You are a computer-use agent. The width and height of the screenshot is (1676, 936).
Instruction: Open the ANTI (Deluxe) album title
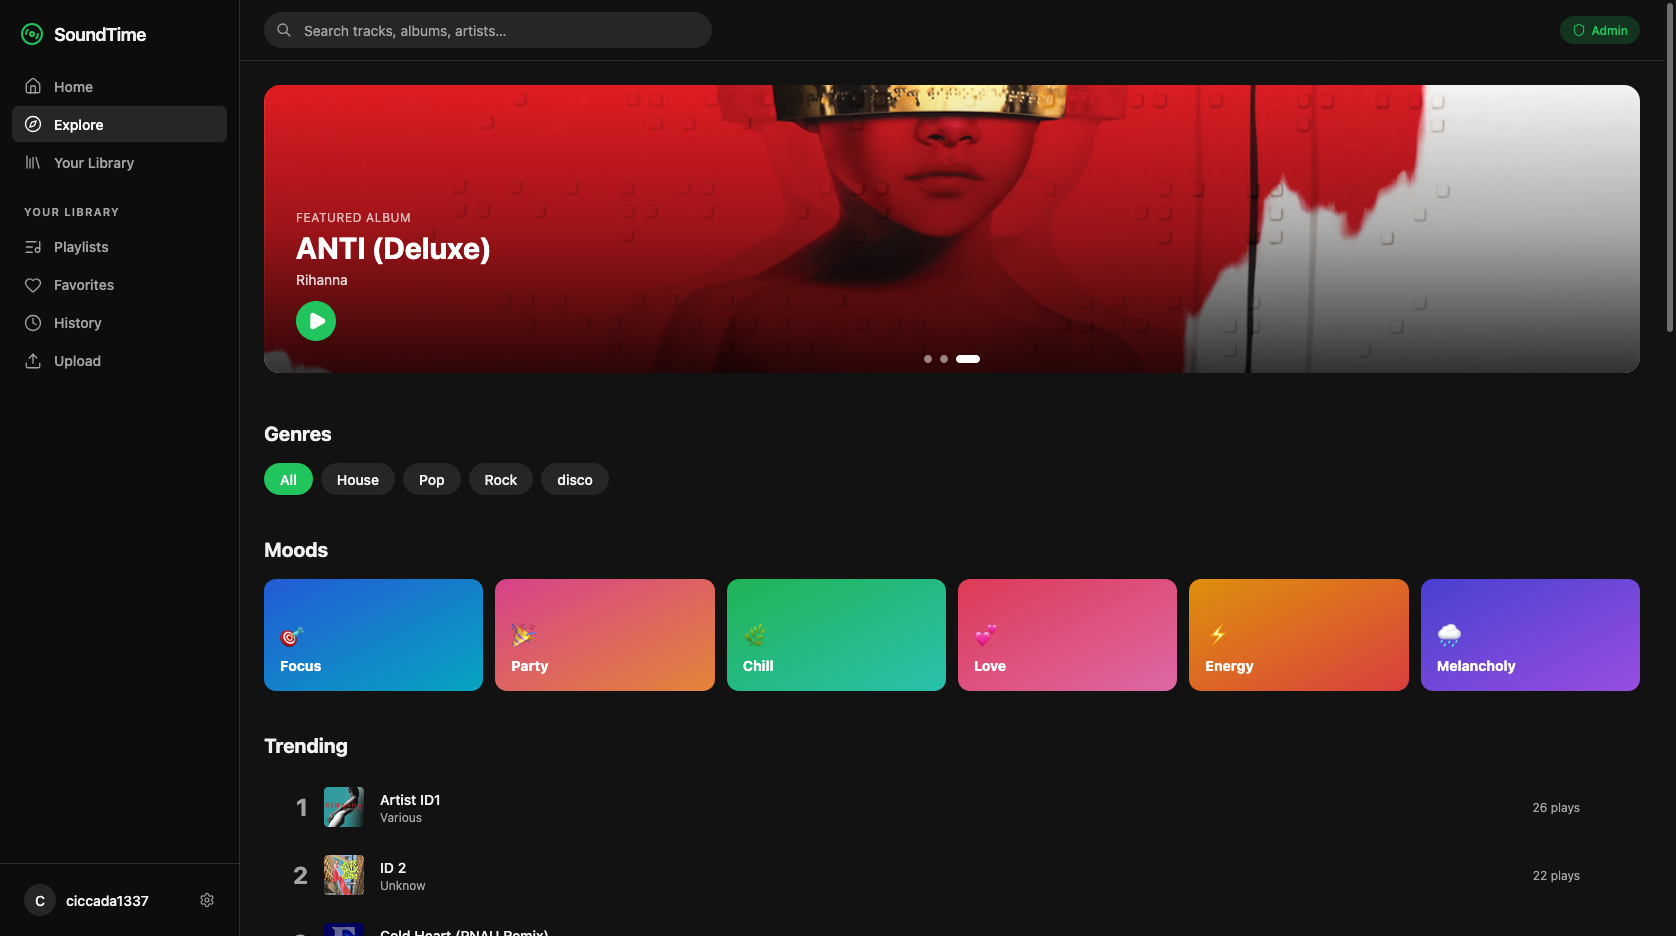393,248
